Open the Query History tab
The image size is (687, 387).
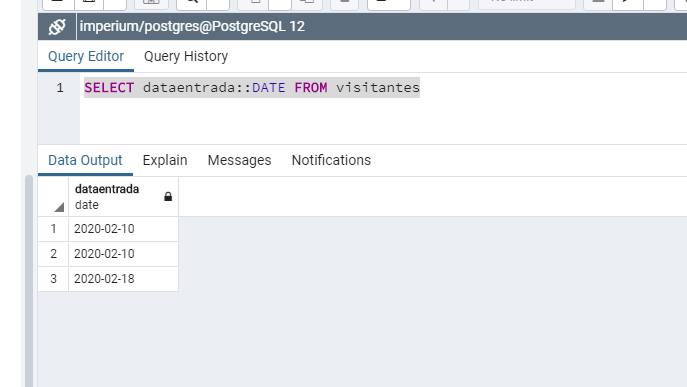(x=186, y=56)
